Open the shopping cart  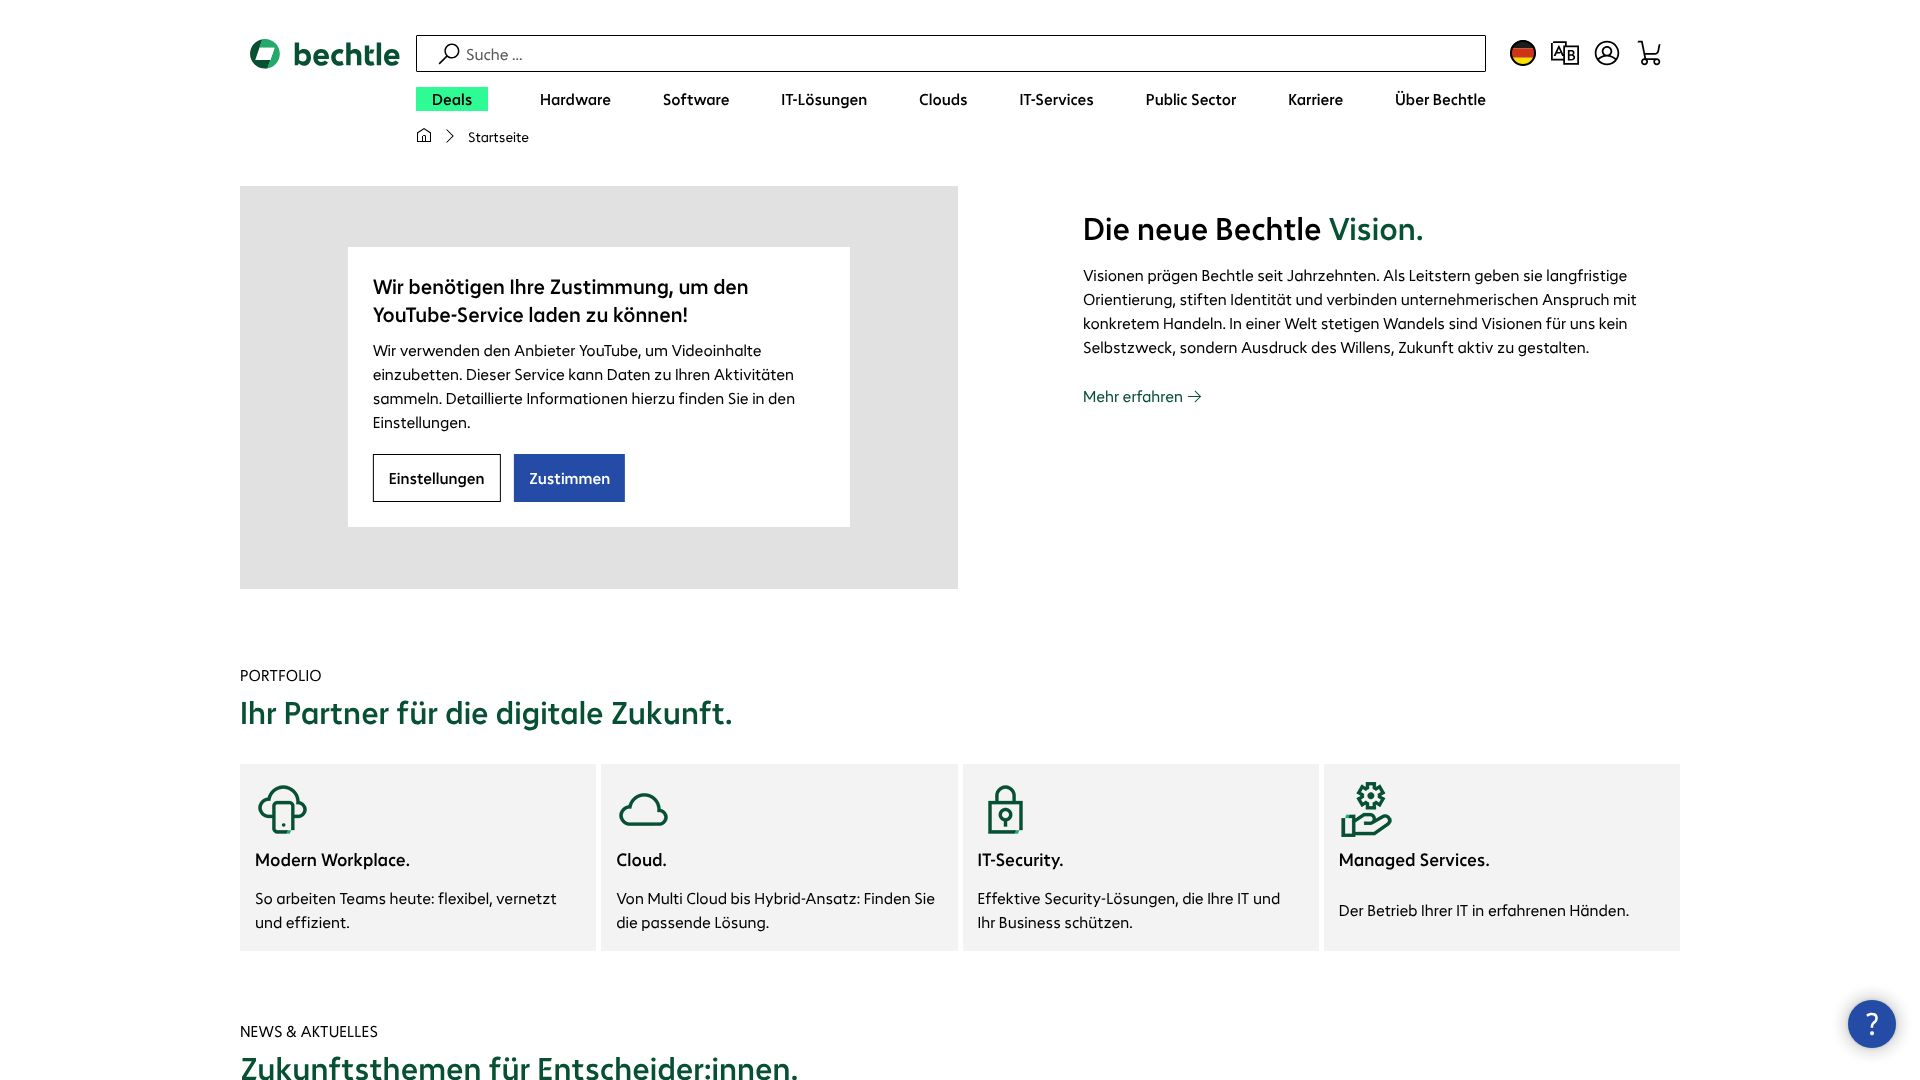1649,53
